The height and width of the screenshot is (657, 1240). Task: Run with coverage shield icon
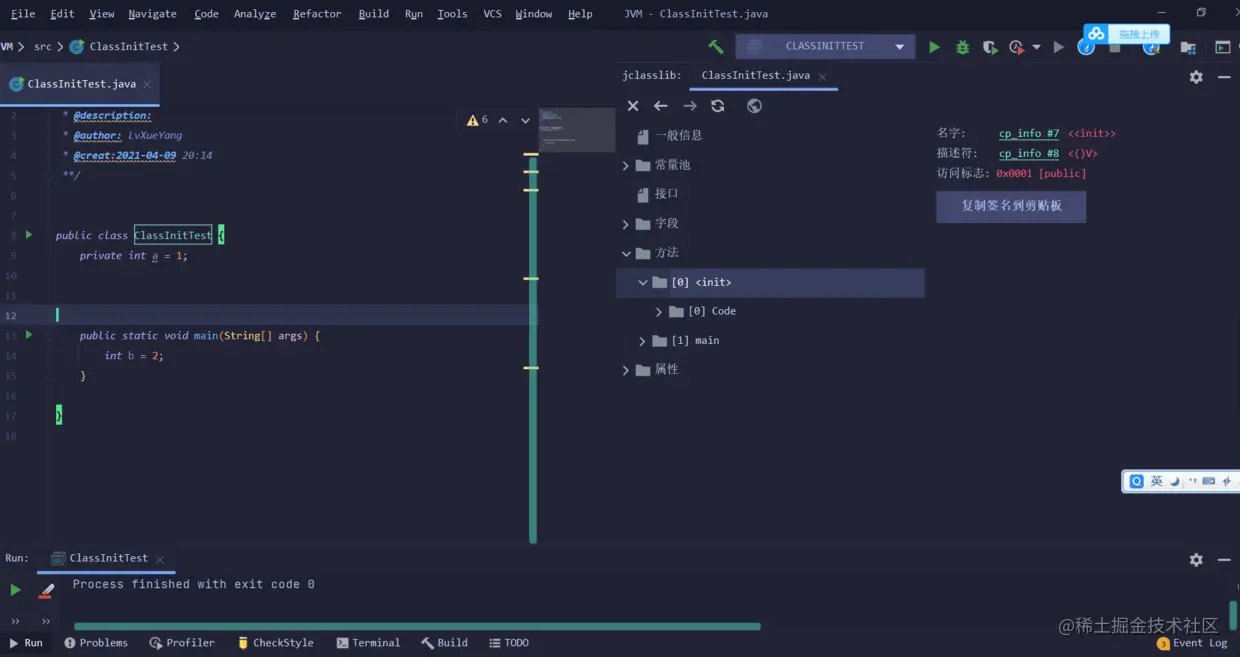(990, 47)
